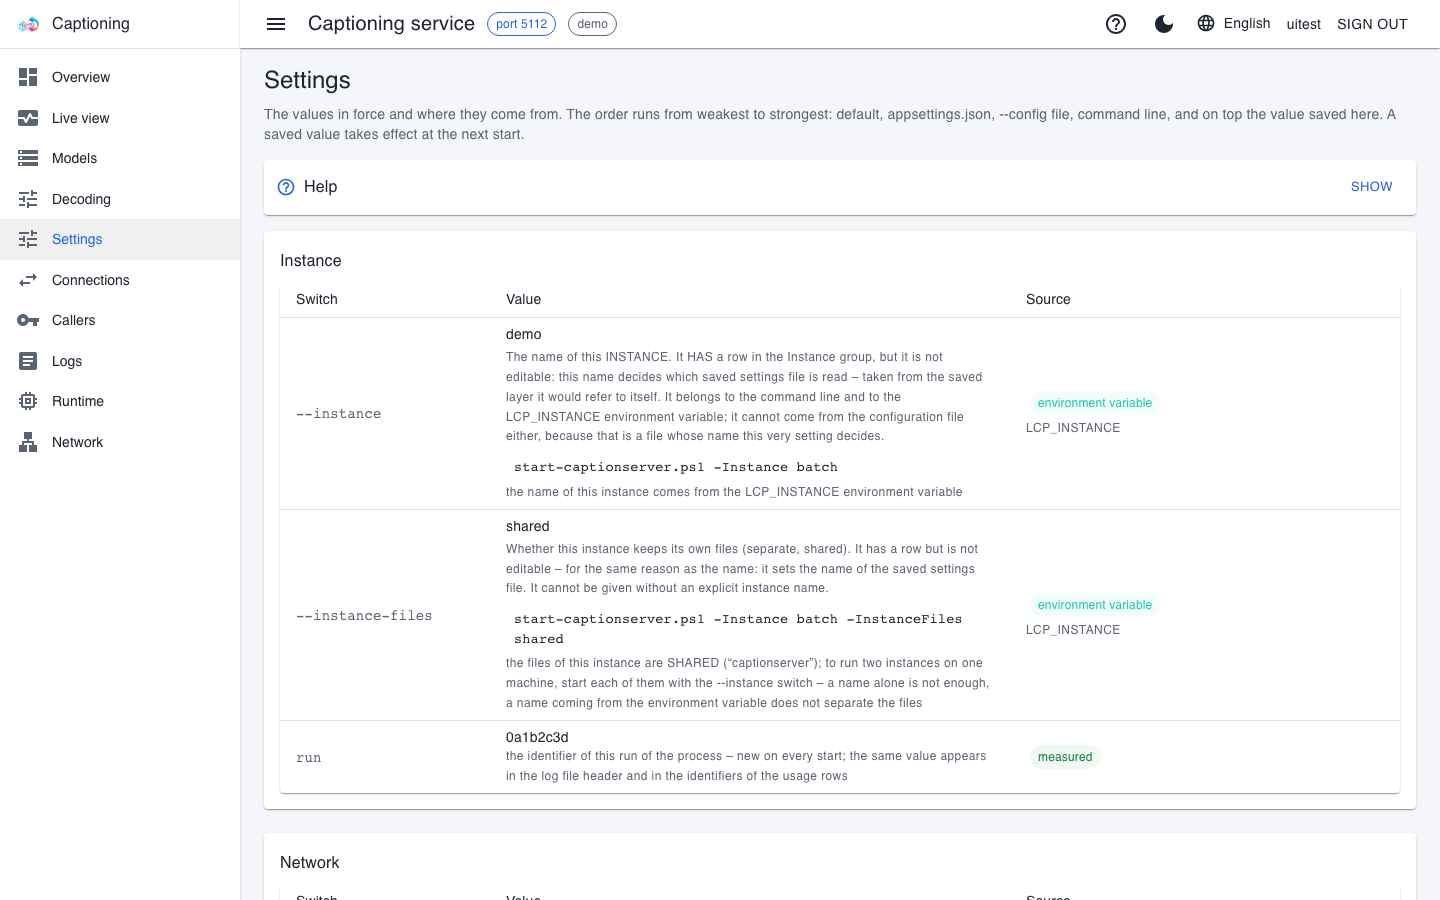
Task: Click environment variable badge in --instance row
Action: [1095, 403]
